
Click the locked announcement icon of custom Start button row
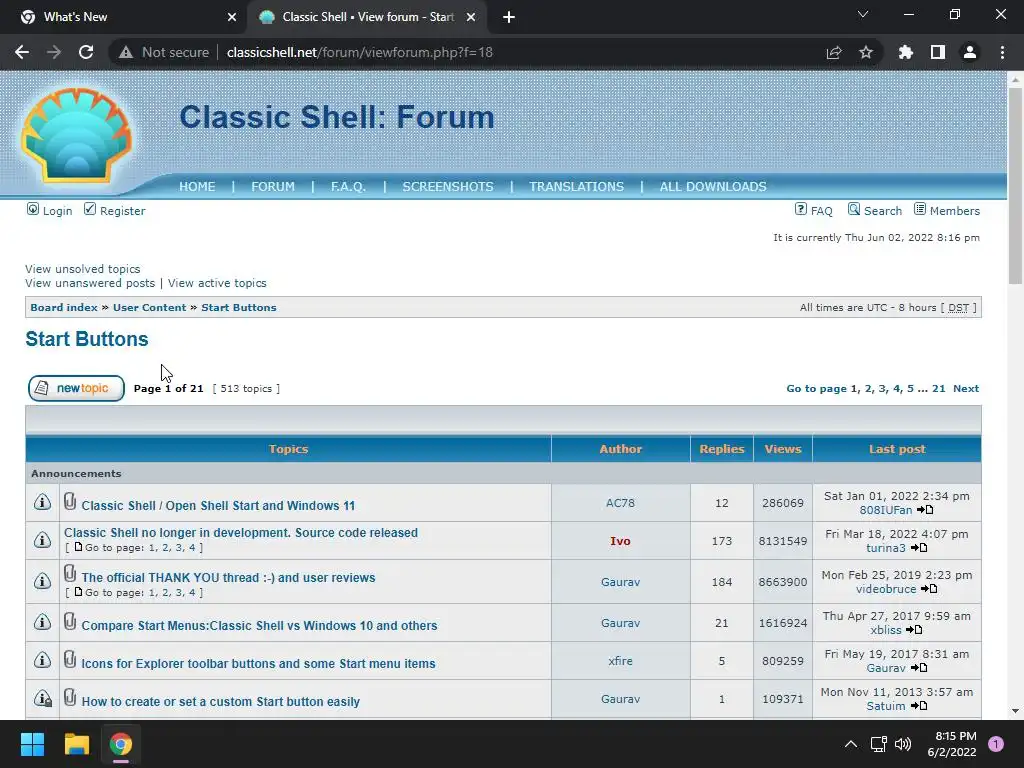42,698
